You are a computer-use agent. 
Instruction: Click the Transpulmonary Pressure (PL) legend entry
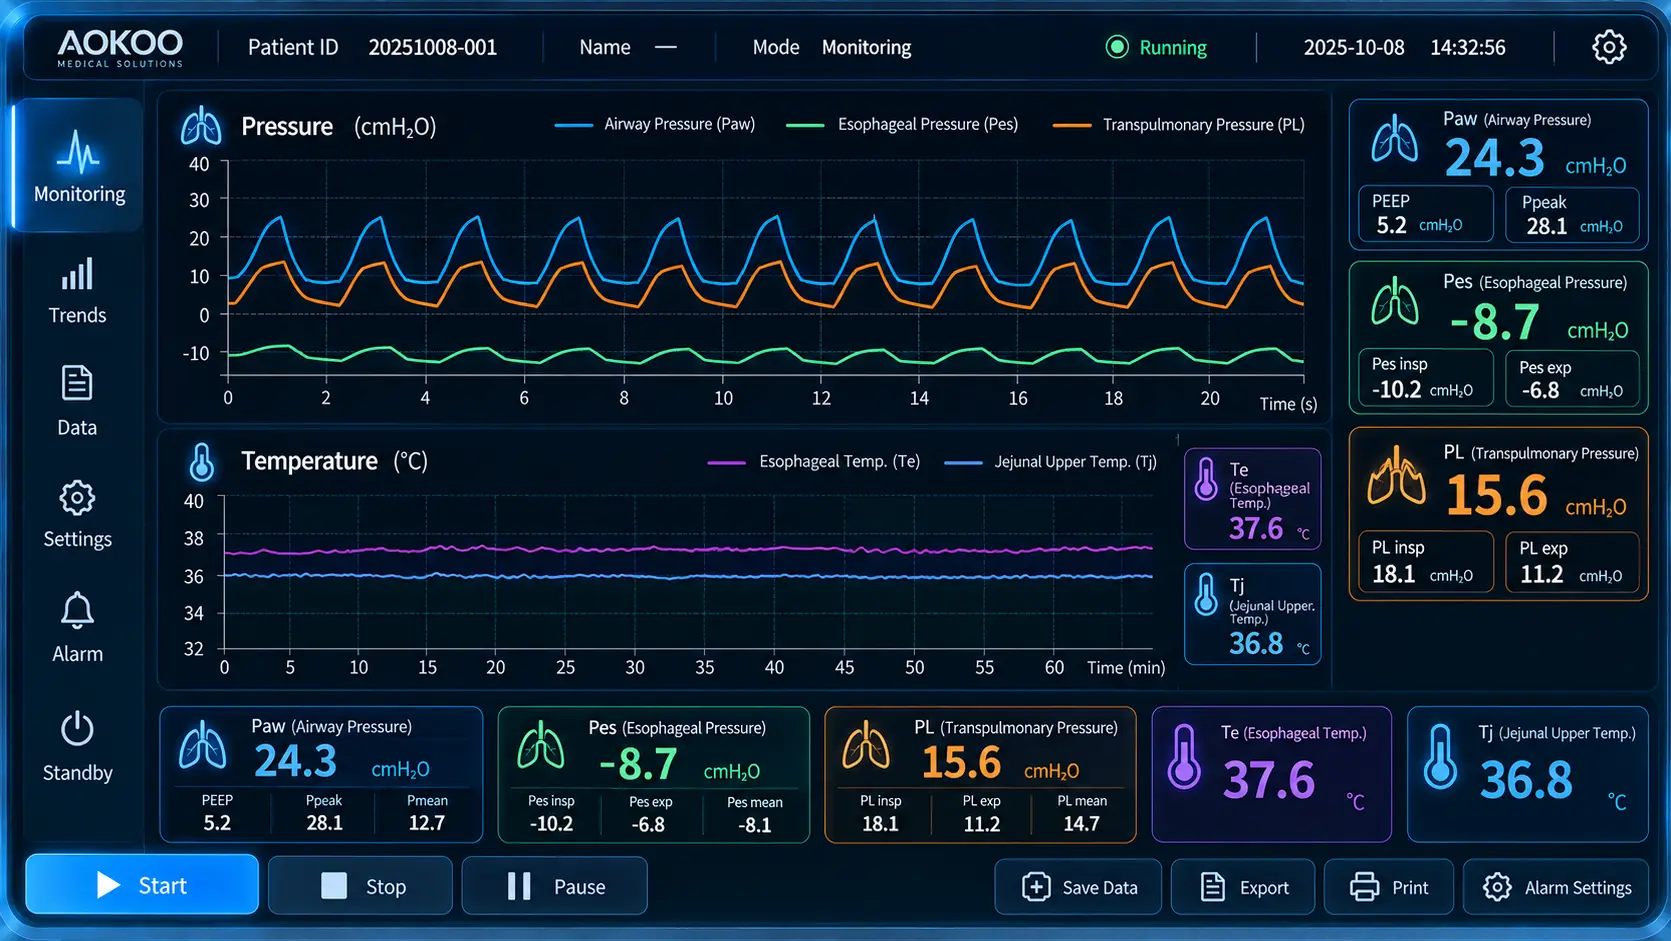click(1179, 124)
